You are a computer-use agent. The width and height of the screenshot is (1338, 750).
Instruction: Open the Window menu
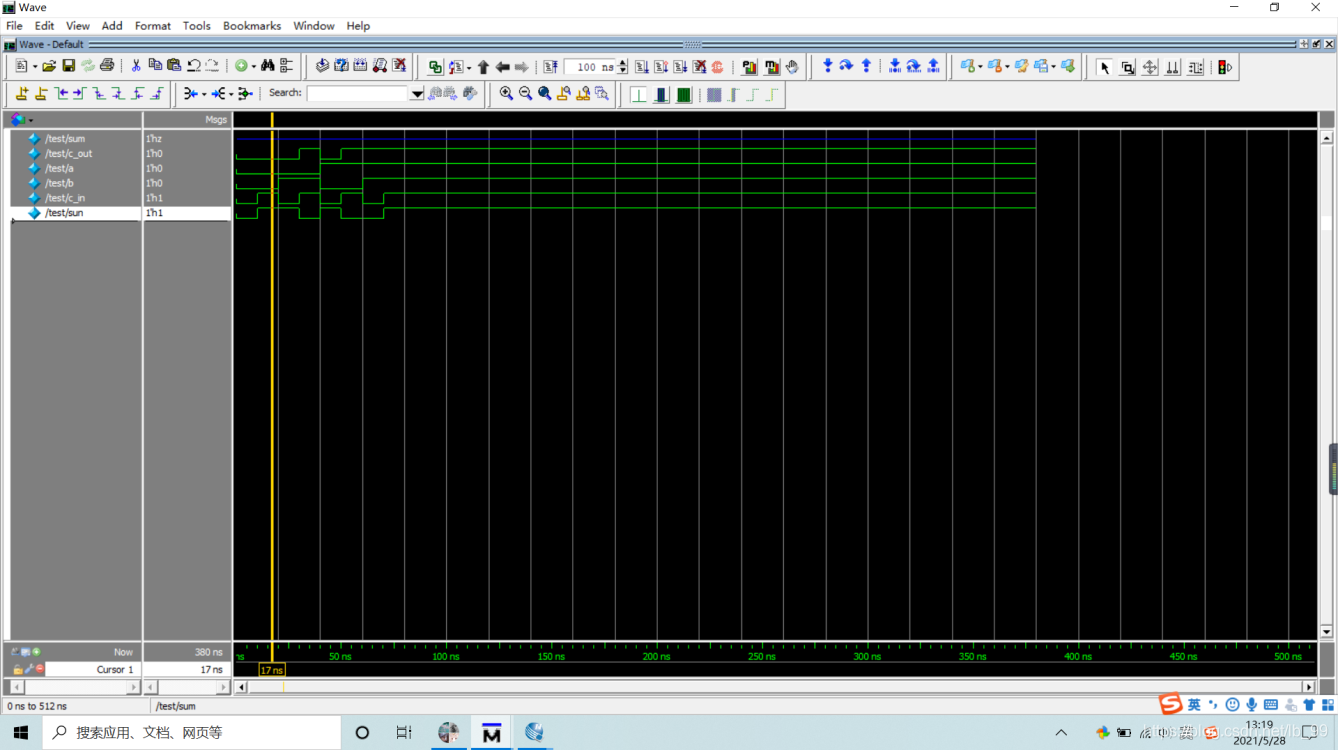click(x=314, y=26)
